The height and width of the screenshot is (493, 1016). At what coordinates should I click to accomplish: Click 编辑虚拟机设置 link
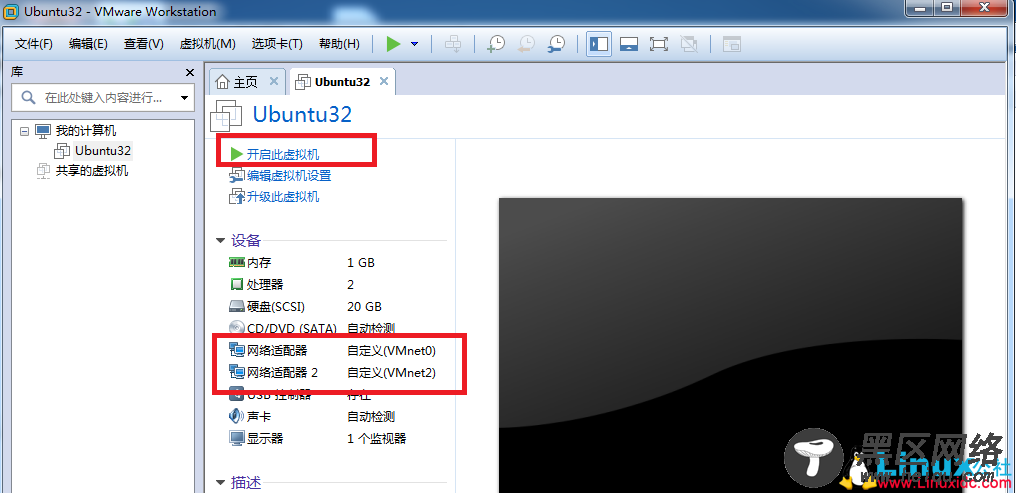(288, 176)
